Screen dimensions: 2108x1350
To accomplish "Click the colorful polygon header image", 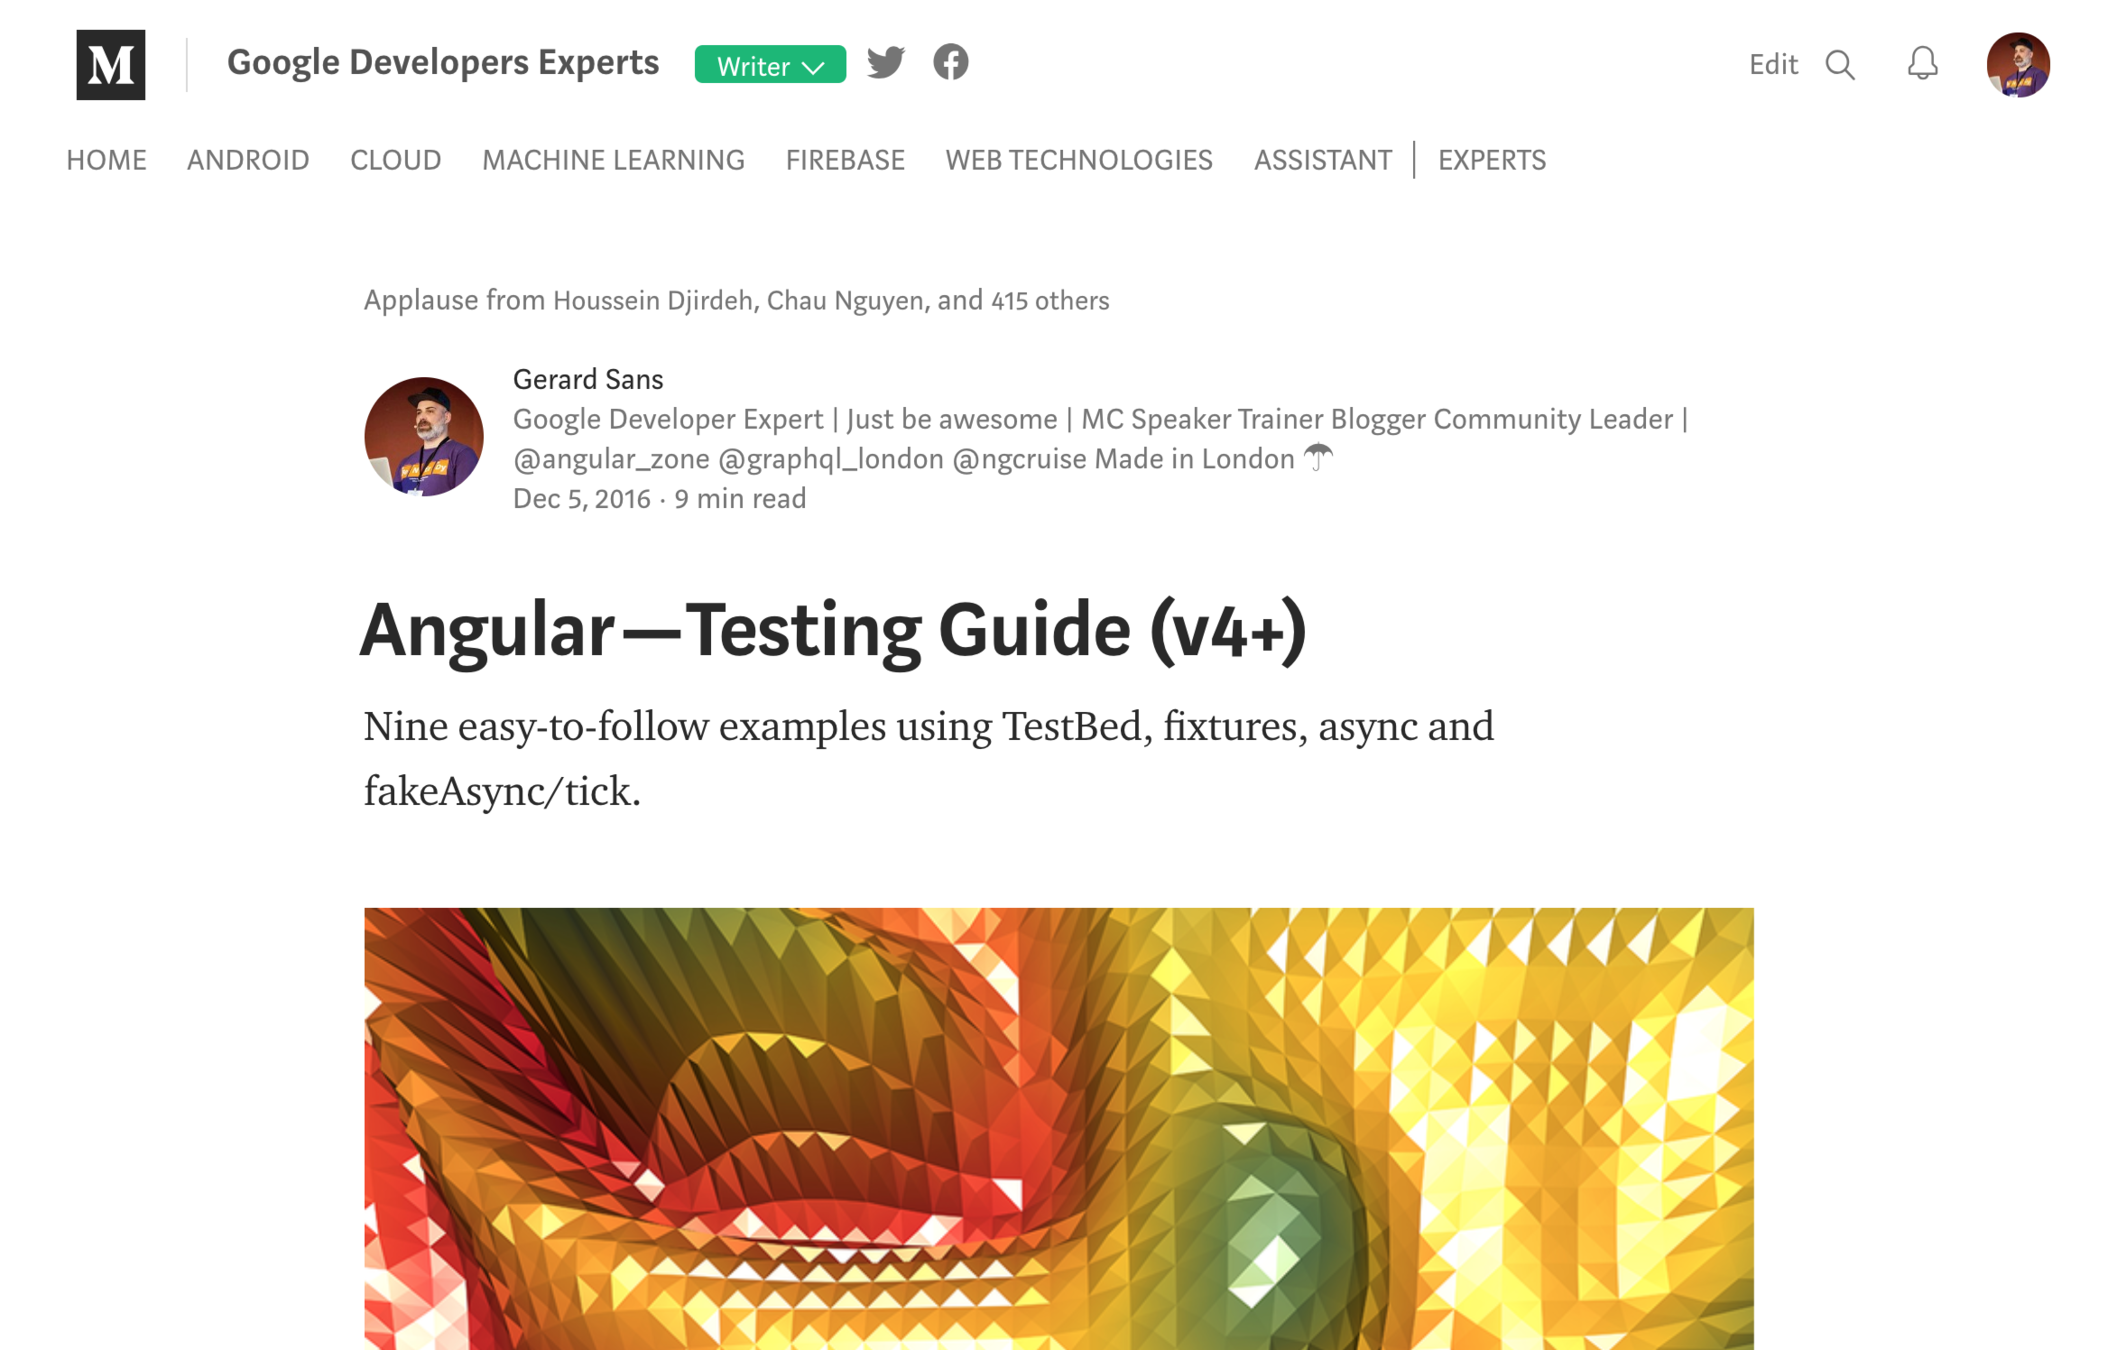I will click(x=1059, y=1129).
